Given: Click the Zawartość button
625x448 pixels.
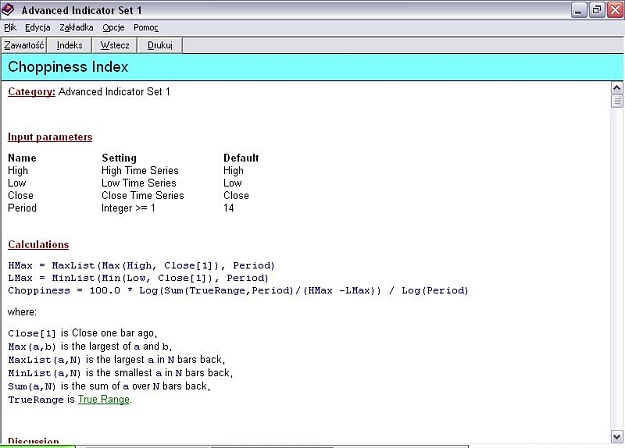Looking at the screenshot, I should (x=24, y=45).
